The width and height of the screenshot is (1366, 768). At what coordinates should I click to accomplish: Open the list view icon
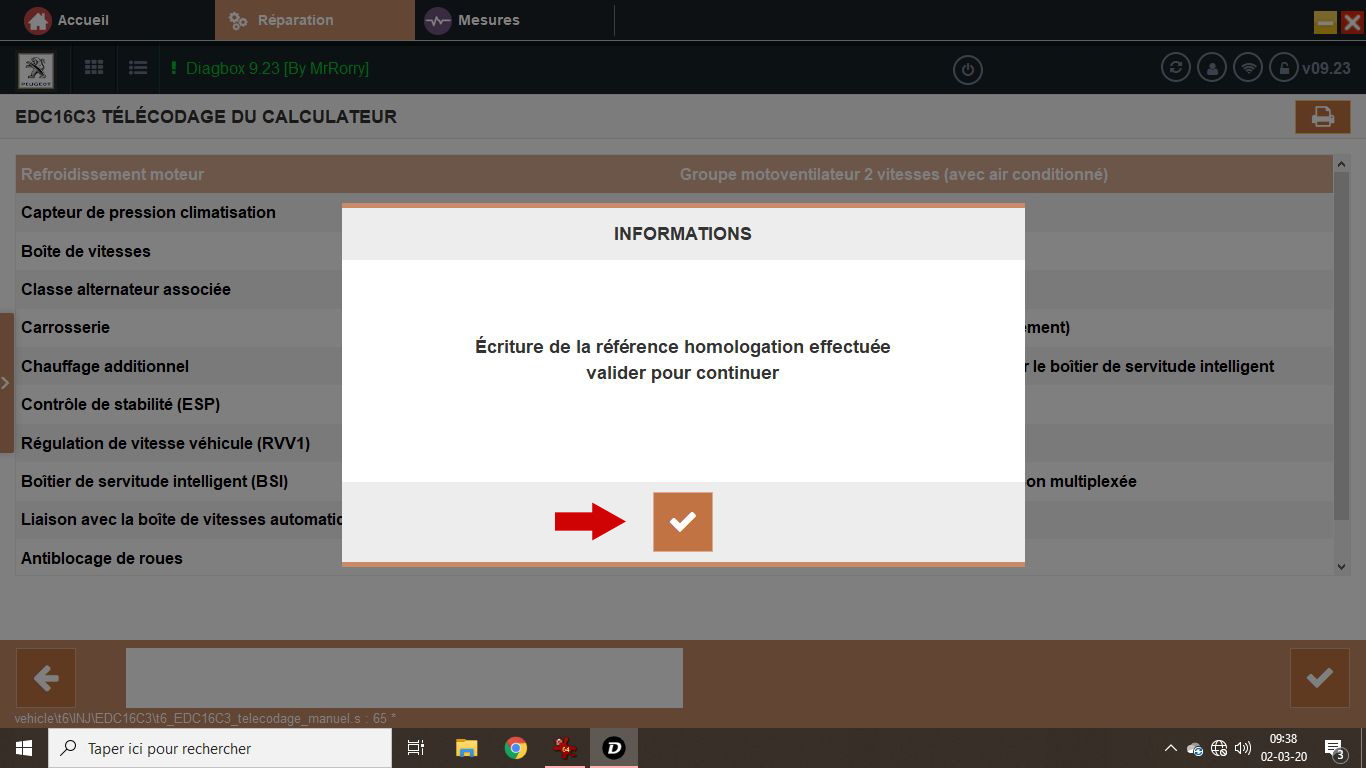coord(138,68)
